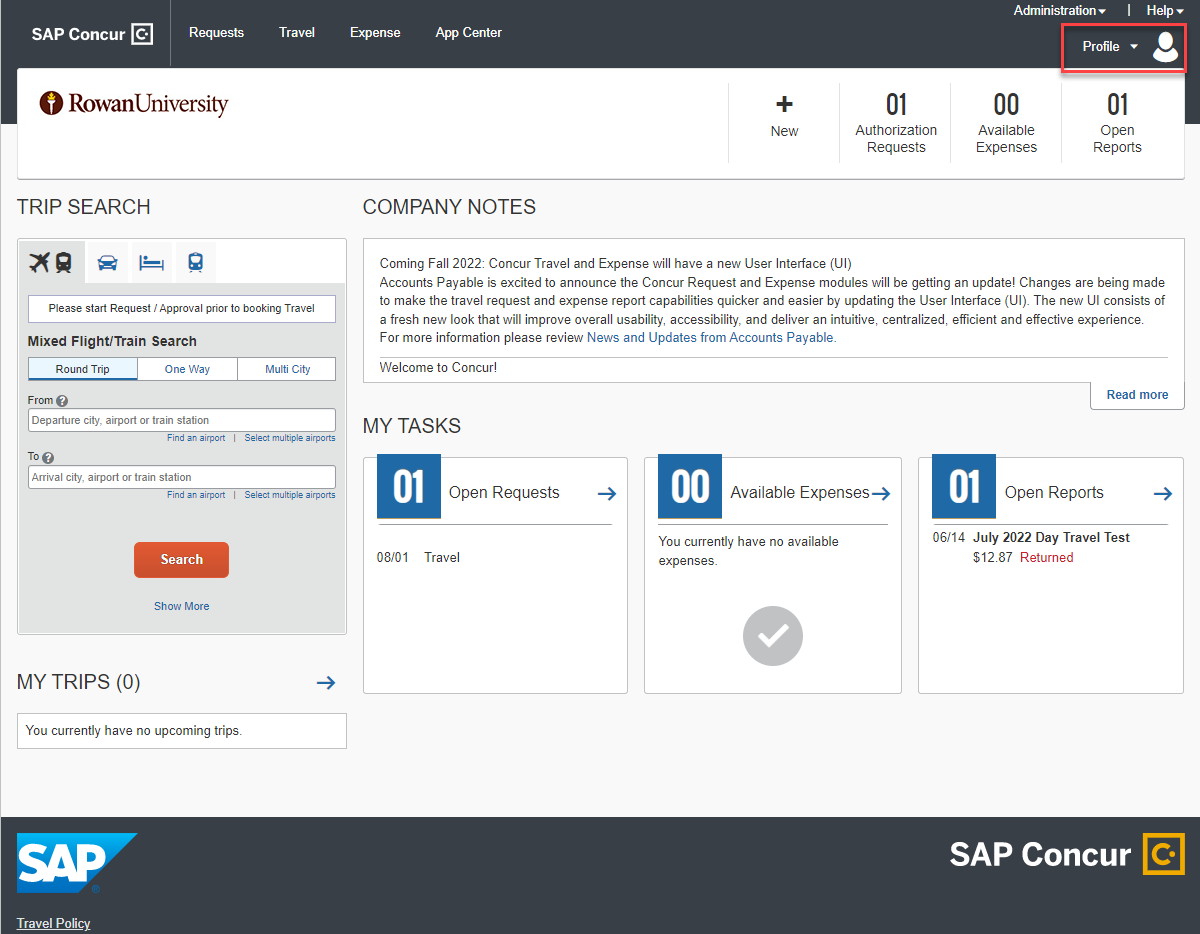Select the One Way option
This screenshot has height=934, width=1200.
pos(187,369)
